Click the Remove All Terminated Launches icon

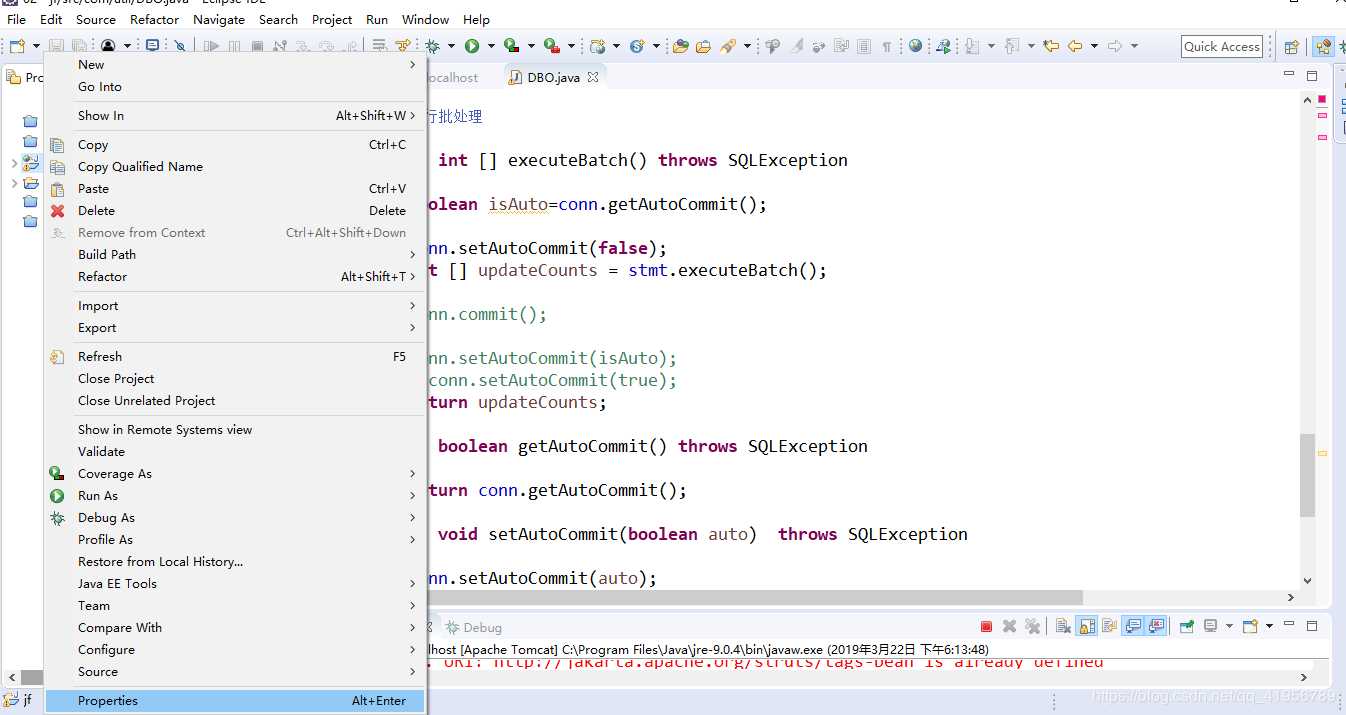tap(1033, 627)
